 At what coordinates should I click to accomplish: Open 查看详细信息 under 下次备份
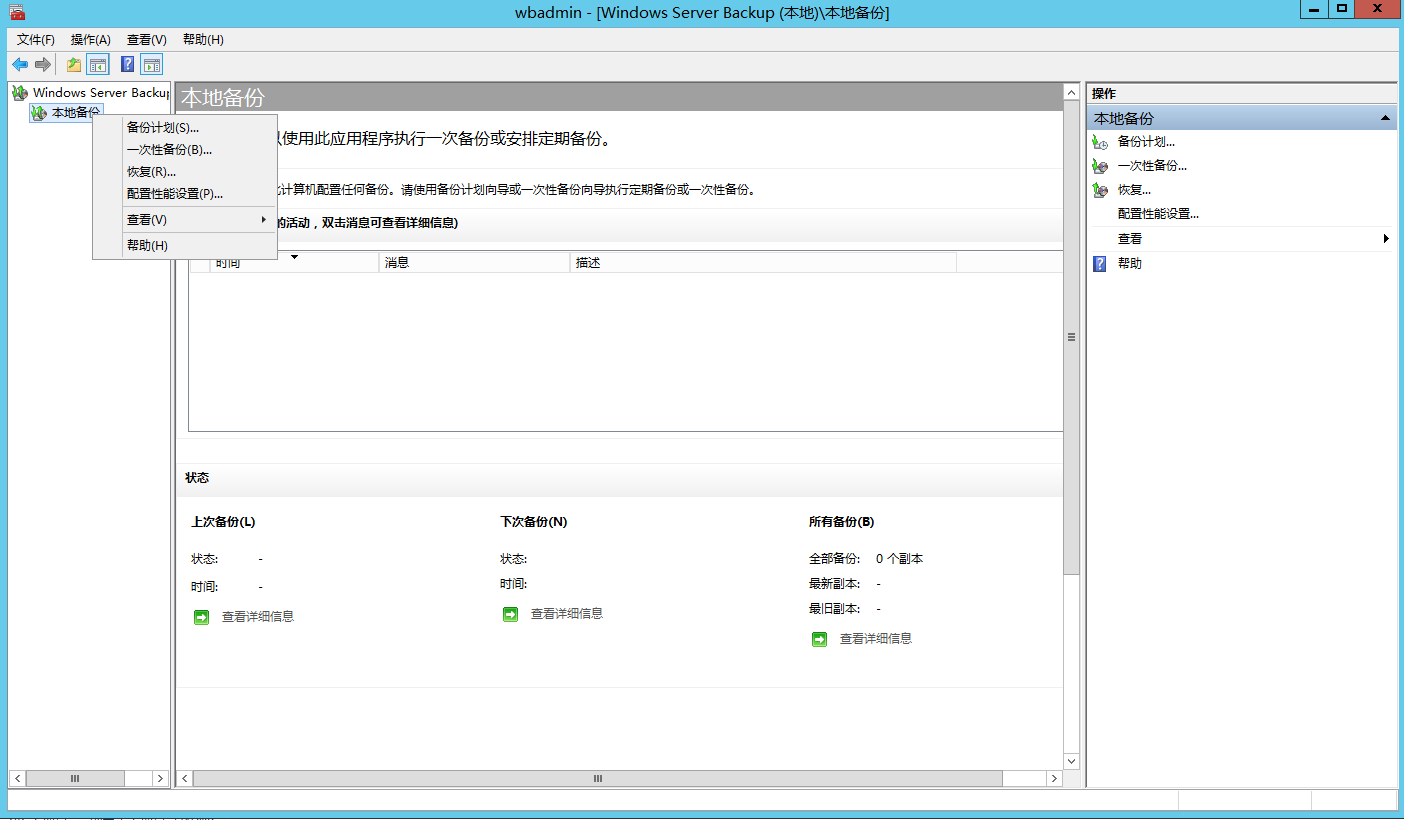tap(567, 614)
